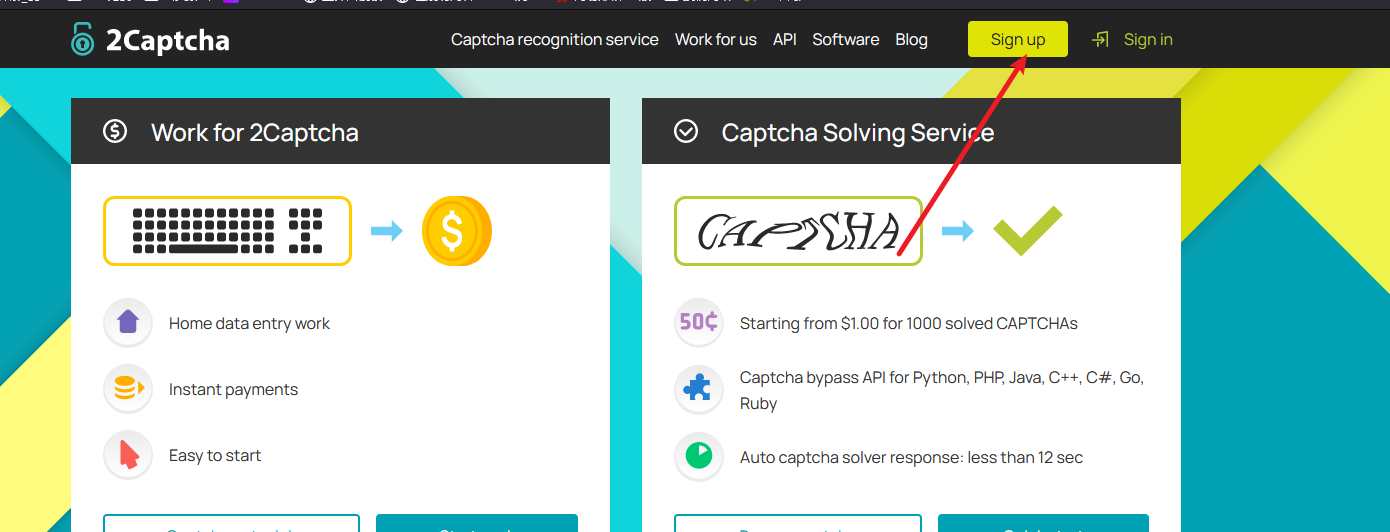The height and width of the screenshot is (532, 1390).
Task: Click the Captcha bypass API languages text
Action: coord(942,391)
